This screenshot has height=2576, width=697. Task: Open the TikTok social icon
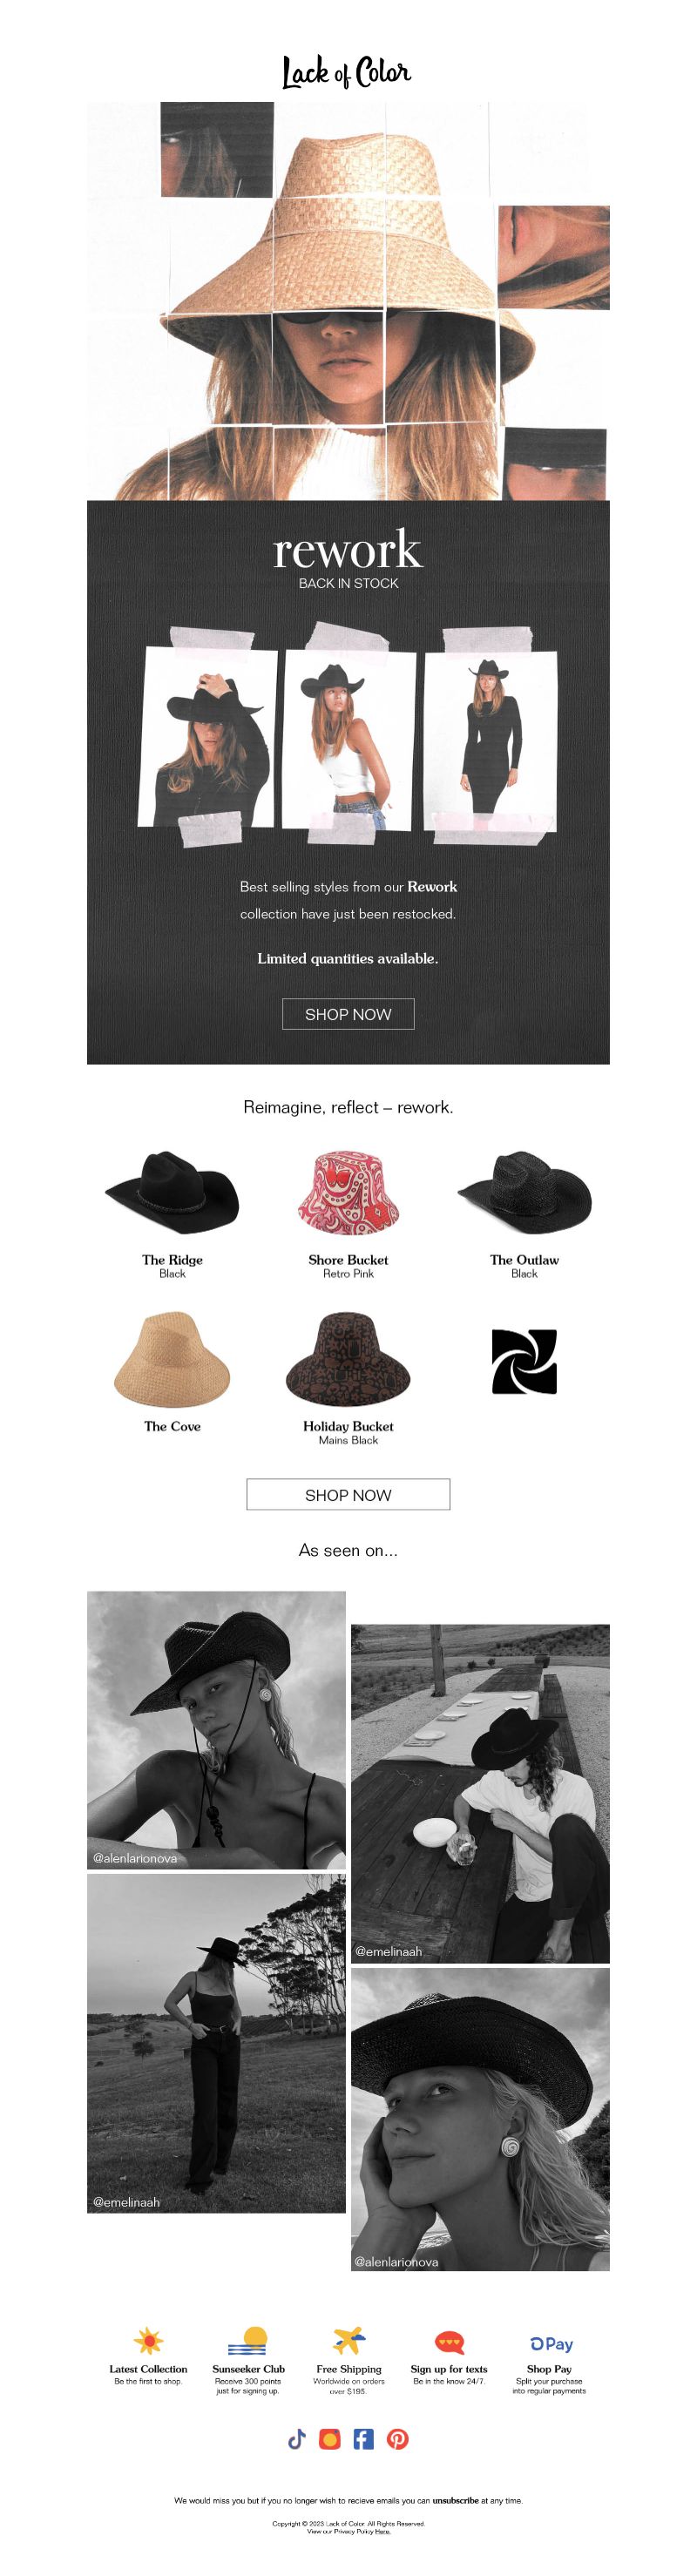(297, 2439)
